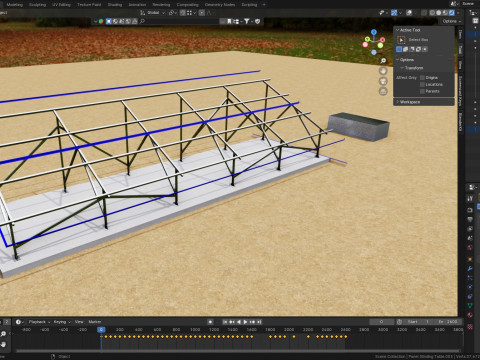Choose the Extend selection mode icon
480x360 pixels.
click(x=405, y=49)
